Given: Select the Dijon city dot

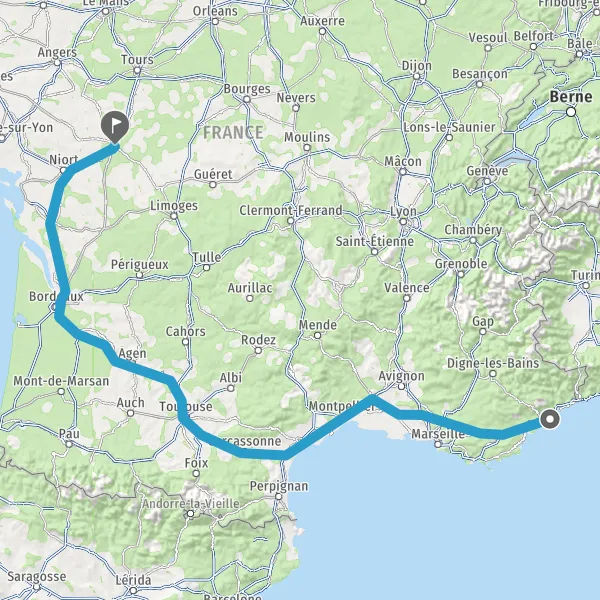Looking at the screenshot, I should click(416, 77).
